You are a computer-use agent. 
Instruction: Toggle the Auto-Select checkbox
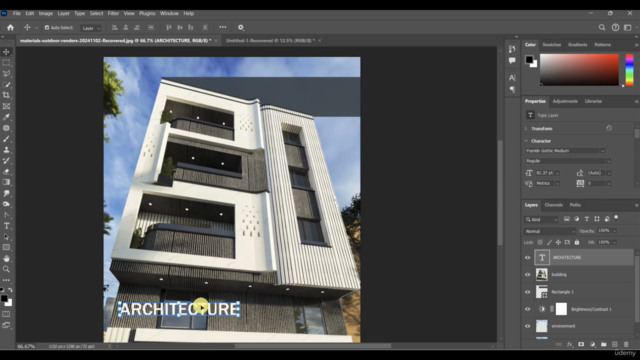47,28
